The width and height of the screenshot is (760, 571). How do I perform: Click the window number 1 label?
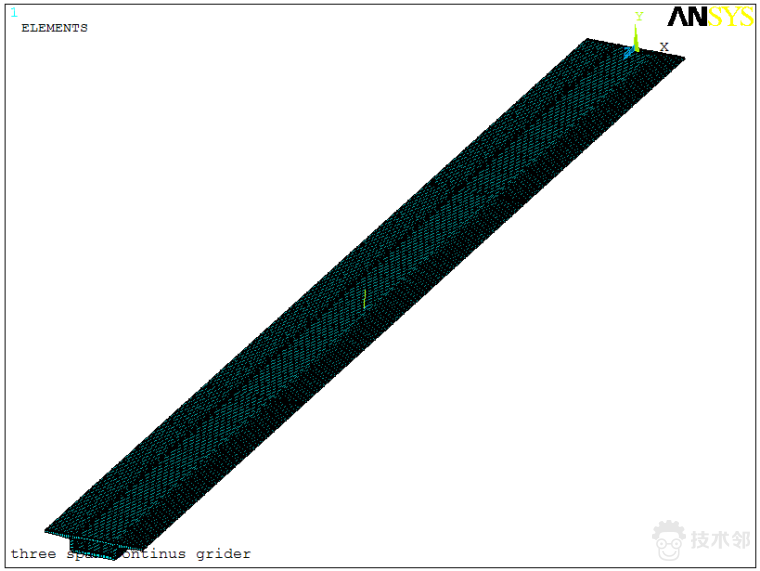[14, 13]
